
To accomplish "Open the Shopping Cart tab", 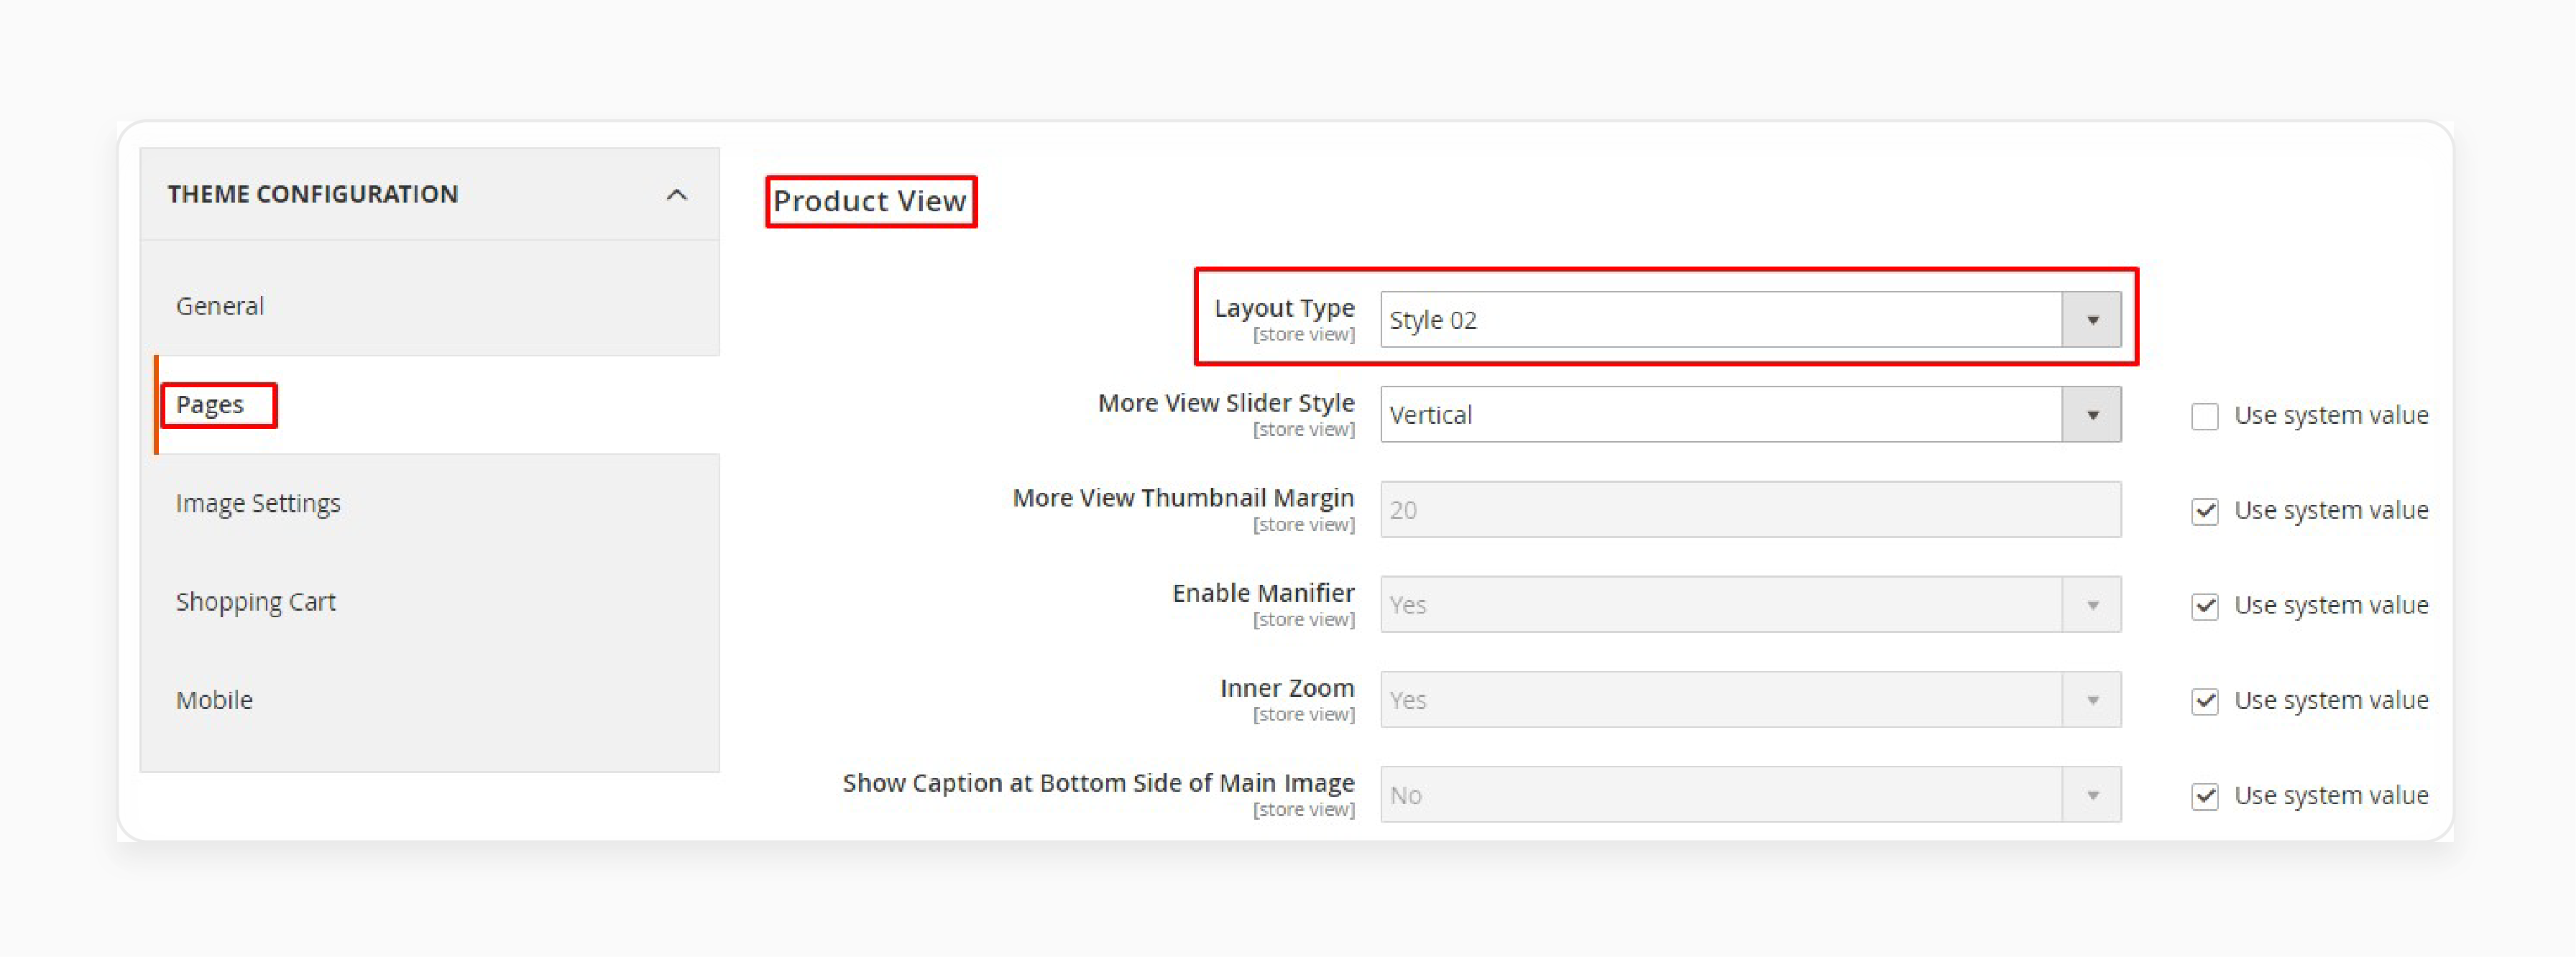I will pyautogui.click(x=256, y=602).
